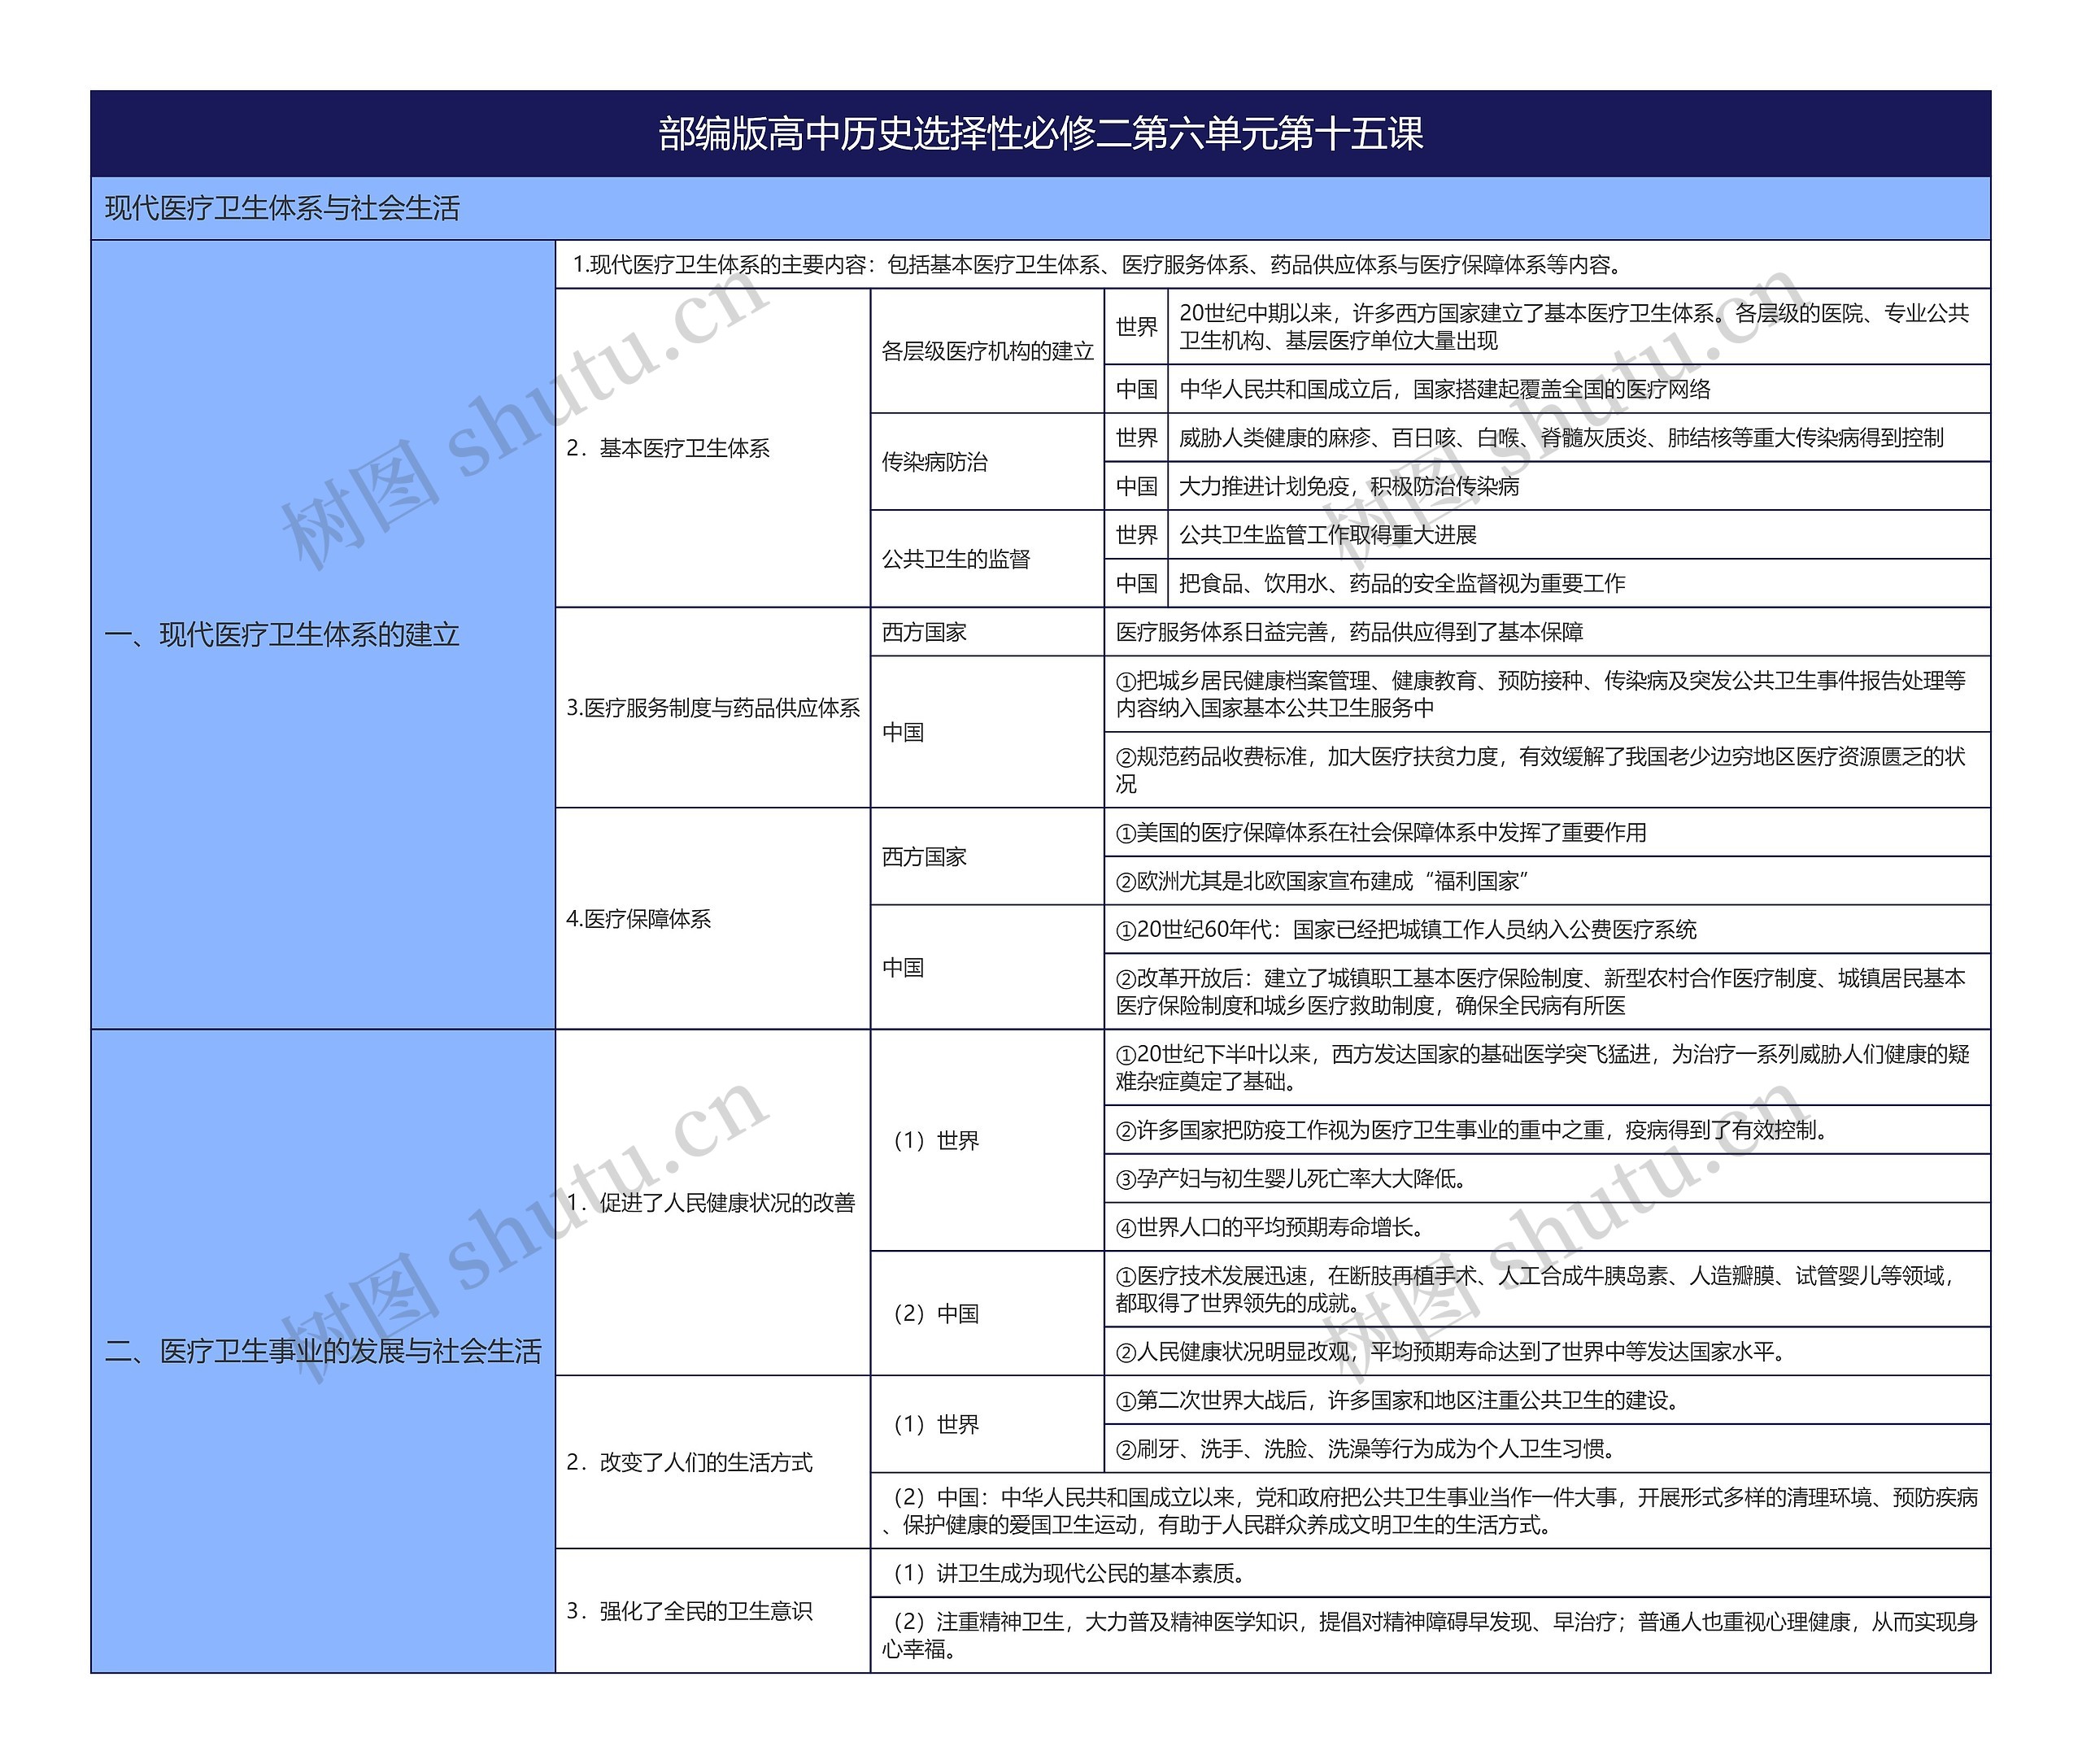Click the cell 二、医疗卫生事业的发展与社会生活
2082x1764 pixels.
pos(323,1351)
